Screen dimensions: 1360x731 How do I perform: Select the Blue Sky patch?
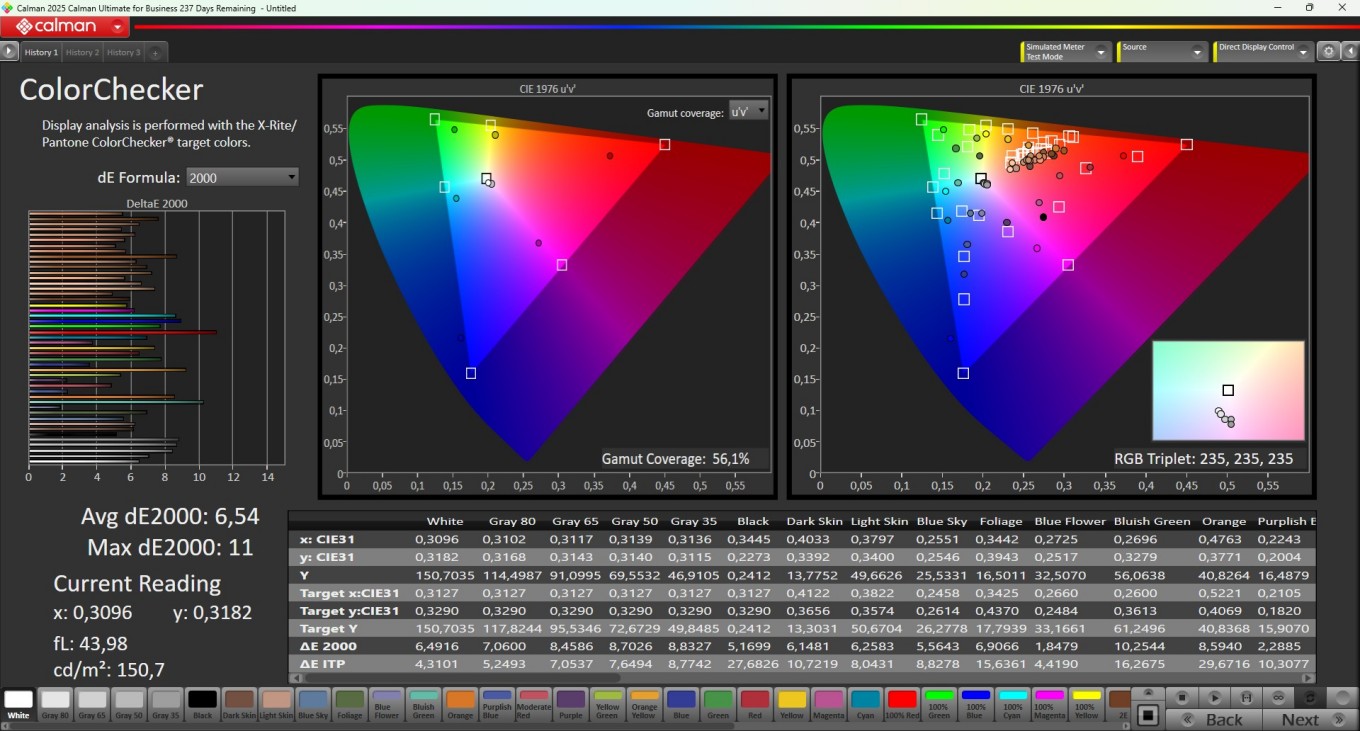pyautogui.click(x=313, y=704)
